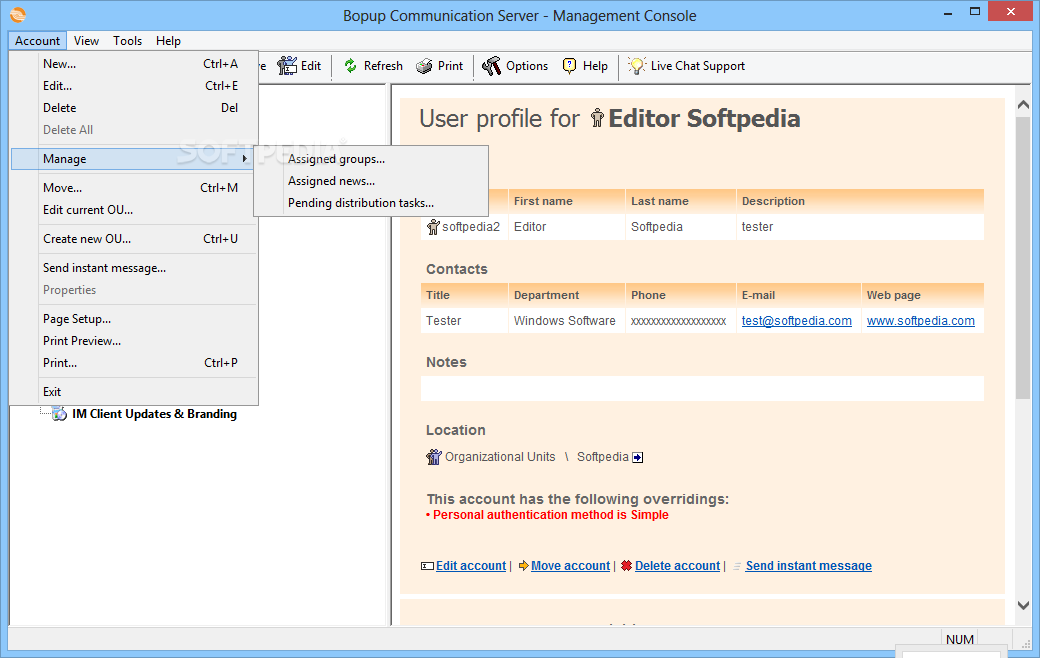Click the Move account link
This screenshot has height=658, width=1040.
(x=570, y=566)
